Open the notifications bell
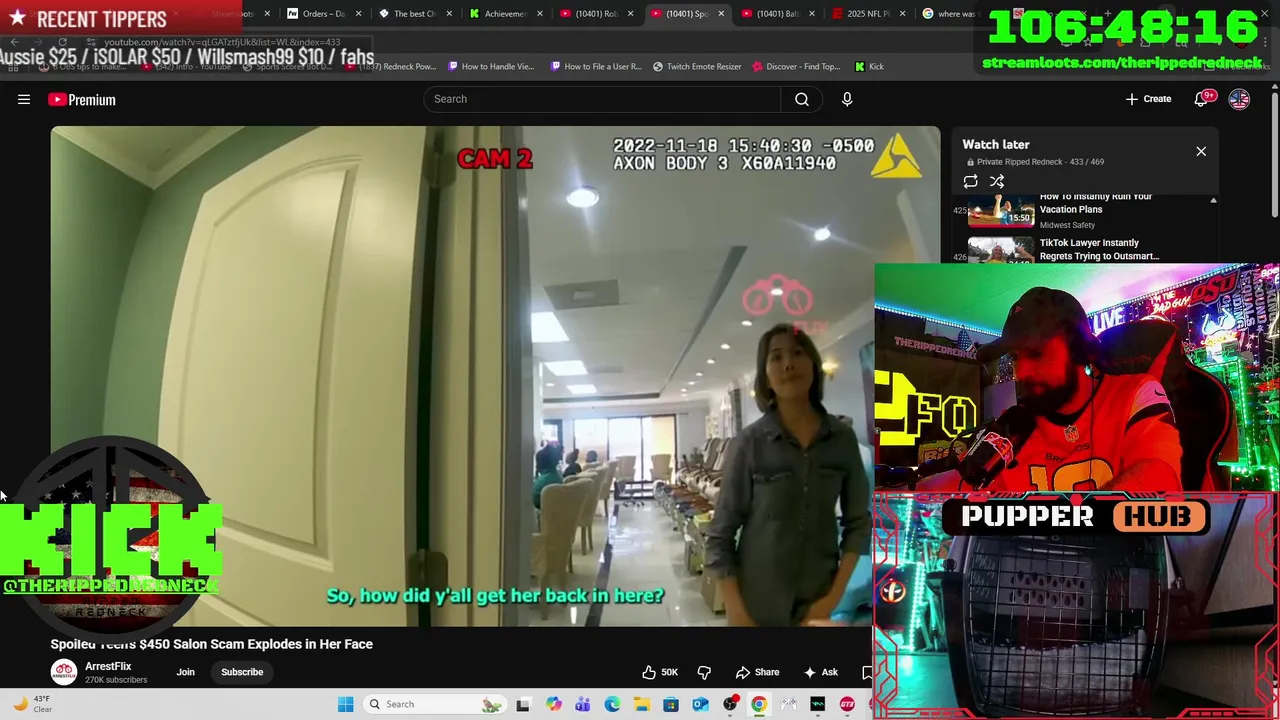Viewport: 1280px width, 720px height. point(1202,99)
